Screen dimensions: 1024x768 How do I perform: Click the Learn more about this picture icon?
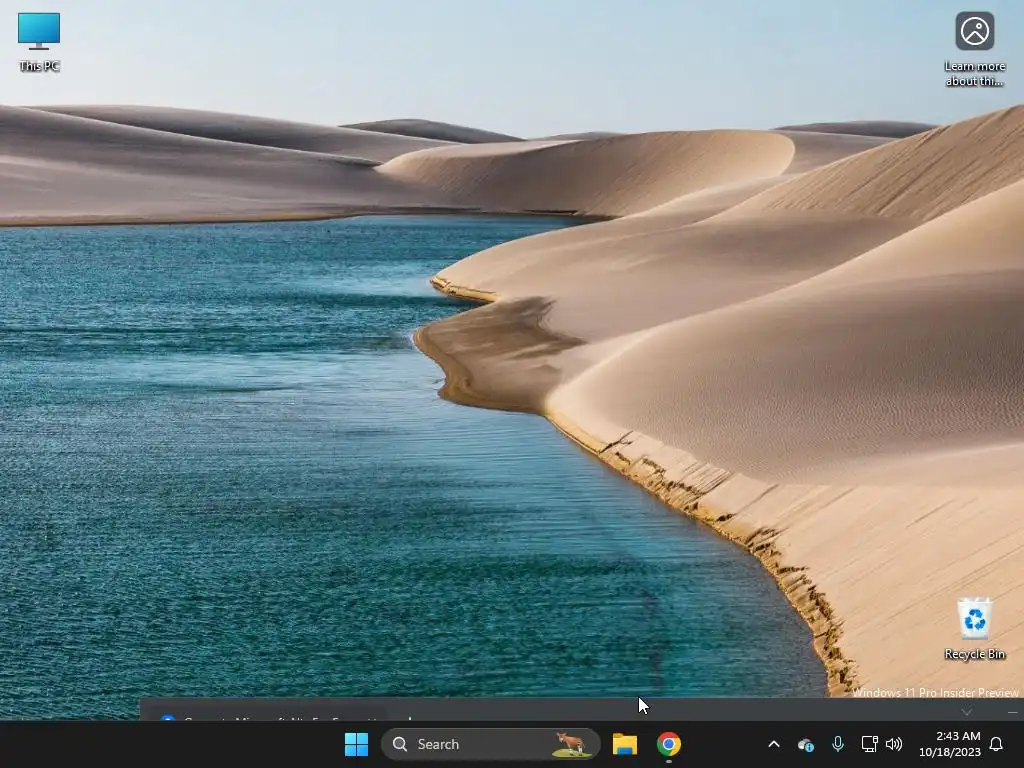point(974,48)
